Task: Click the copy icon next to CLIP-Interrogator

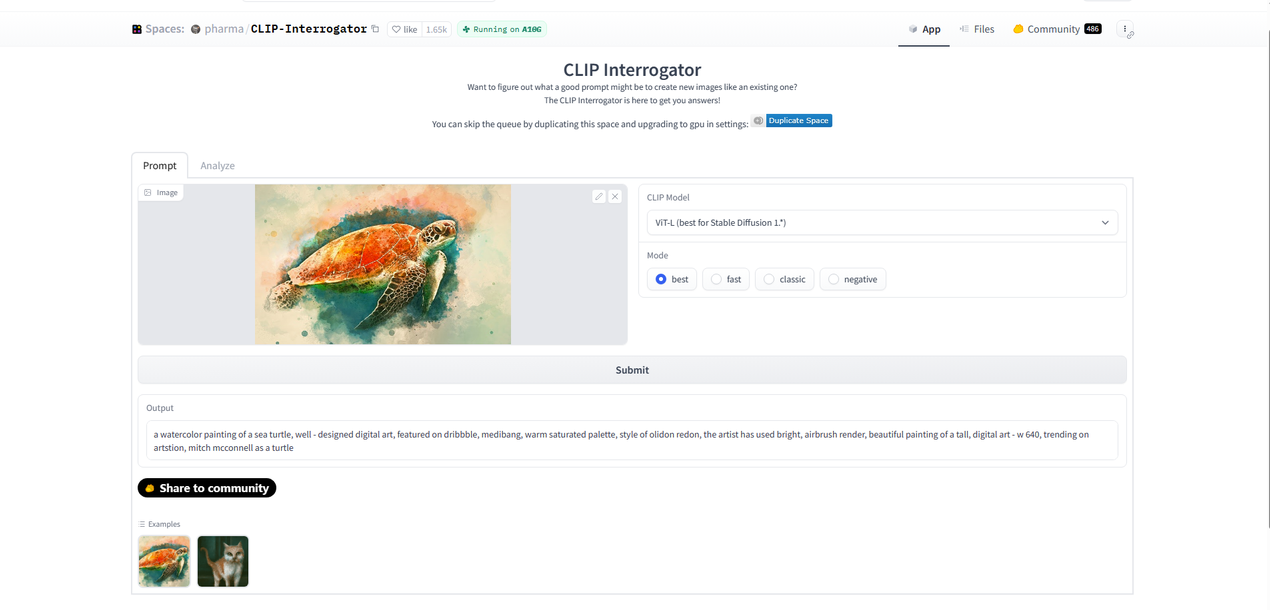Action: click(x=376, y=29)
